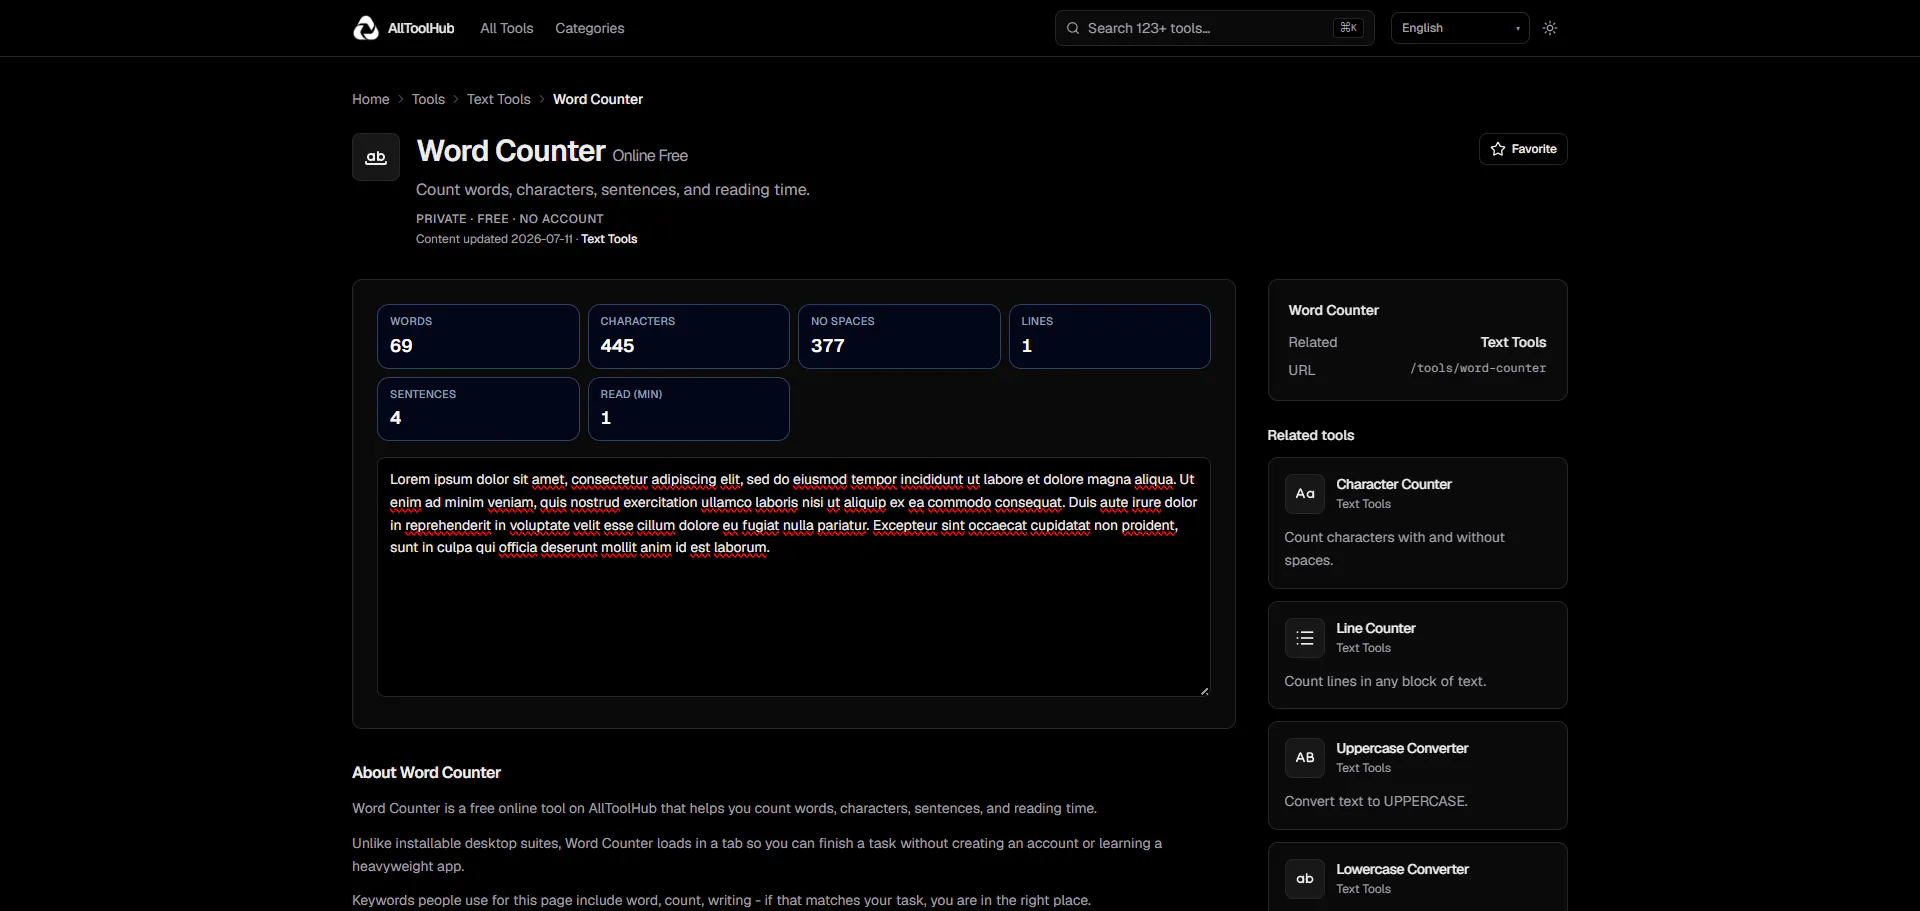Open the Uppercase Converter related tool
This screenshot has width=1920, height=911.
coord(1418,775)
